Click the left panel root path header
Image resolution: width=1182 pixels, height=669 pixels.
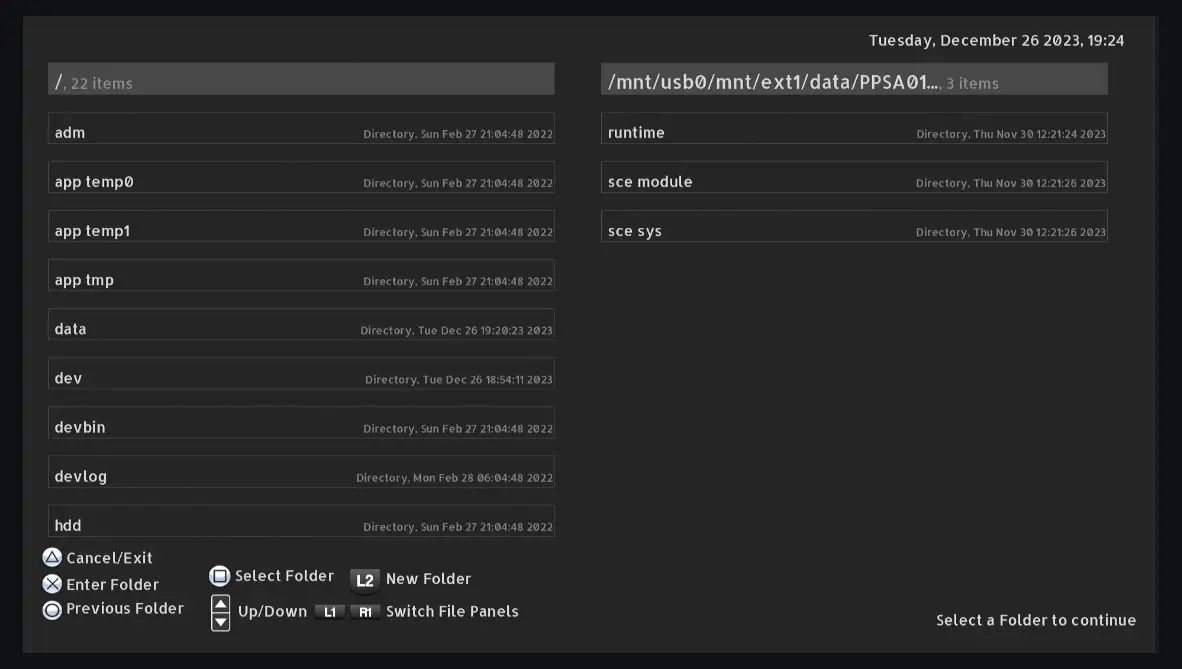pos(301,80)
